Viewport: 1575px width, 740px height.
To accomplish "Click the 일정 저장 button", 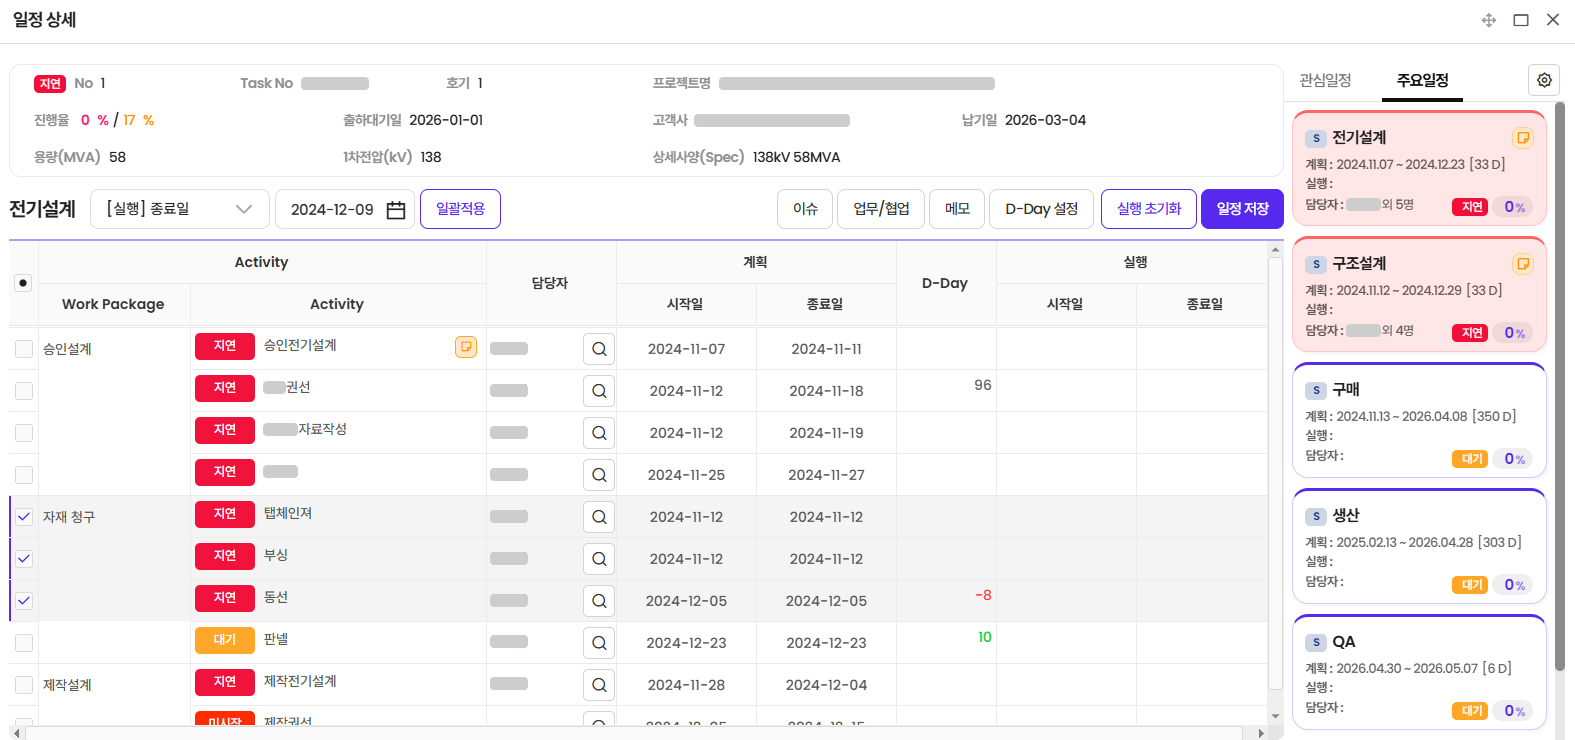I will click(1242, 209).
